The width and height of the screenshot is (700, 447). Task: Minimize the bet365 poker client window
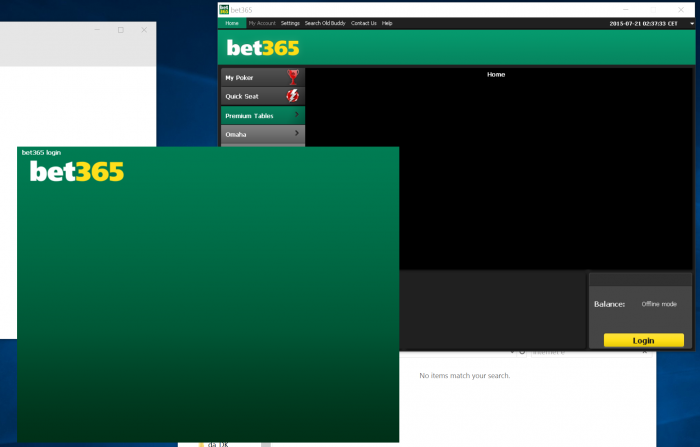coord(625,9)
